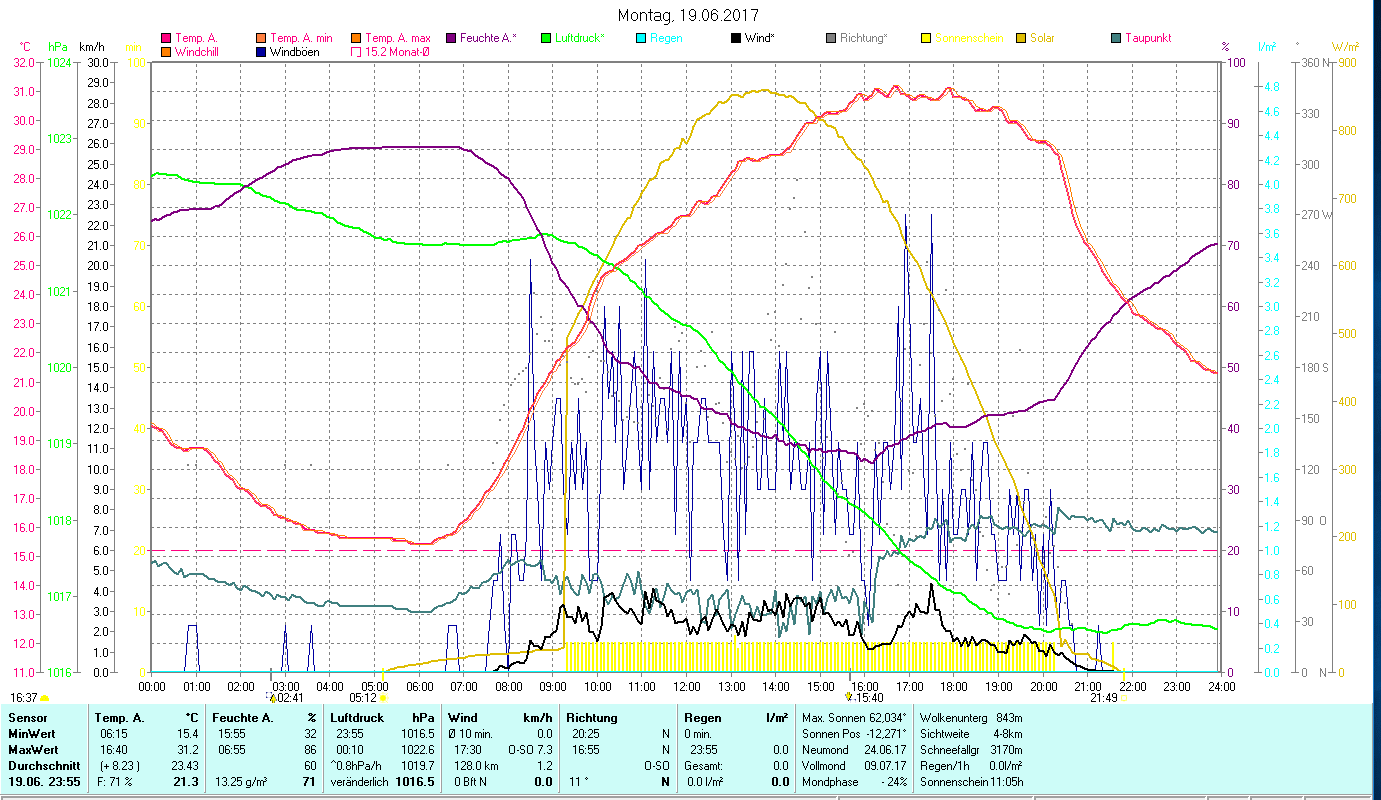The image size is (1381, 800).
Task: Click the current temperature value '21.3'
Action: click(186, 781)
